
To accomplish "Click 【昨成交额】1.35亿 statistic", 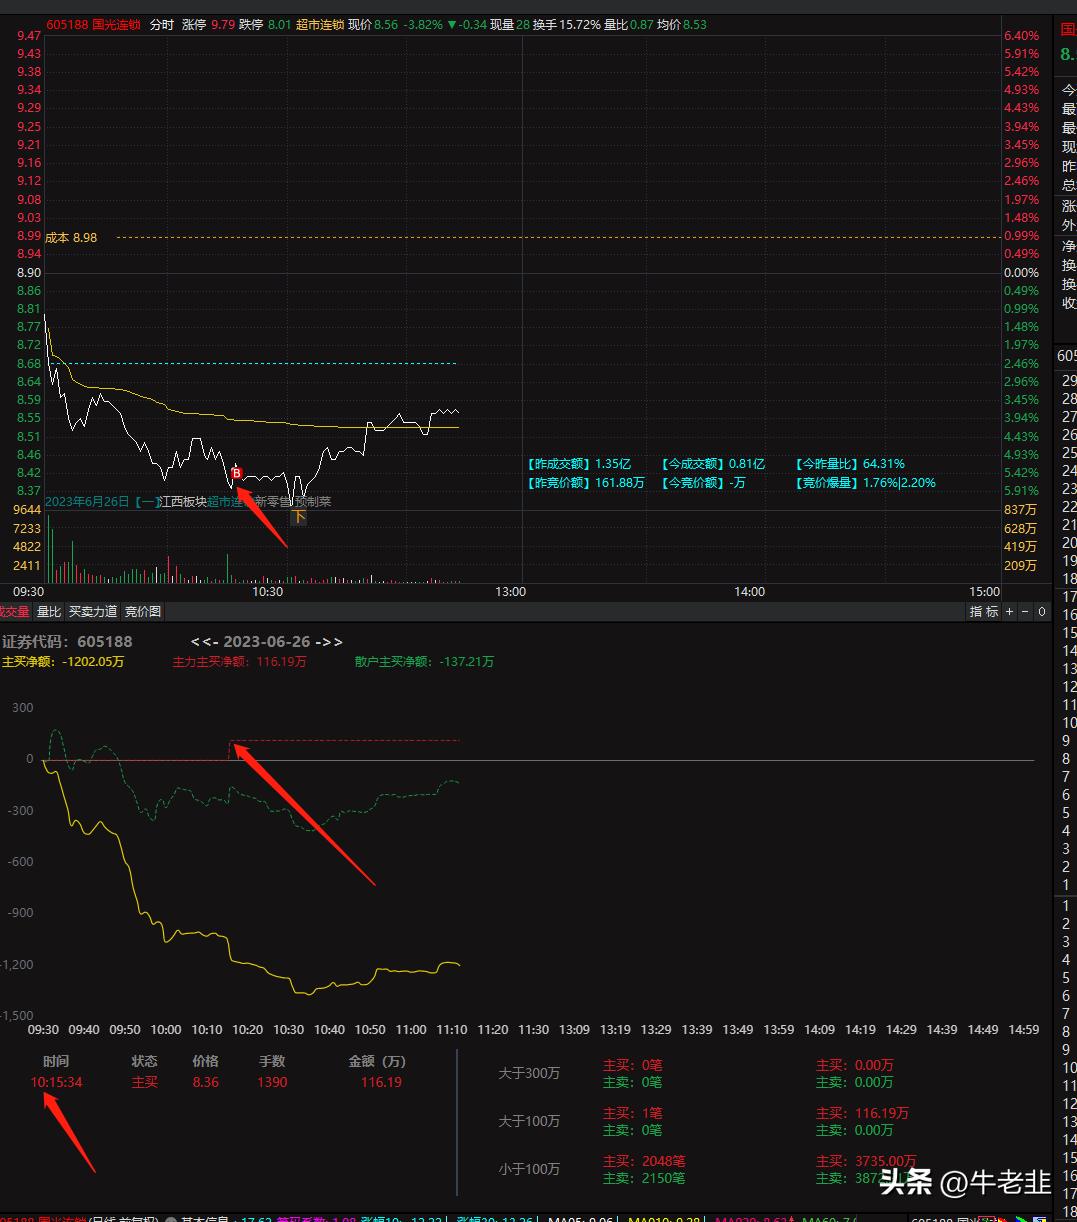I will coord(579,464).
